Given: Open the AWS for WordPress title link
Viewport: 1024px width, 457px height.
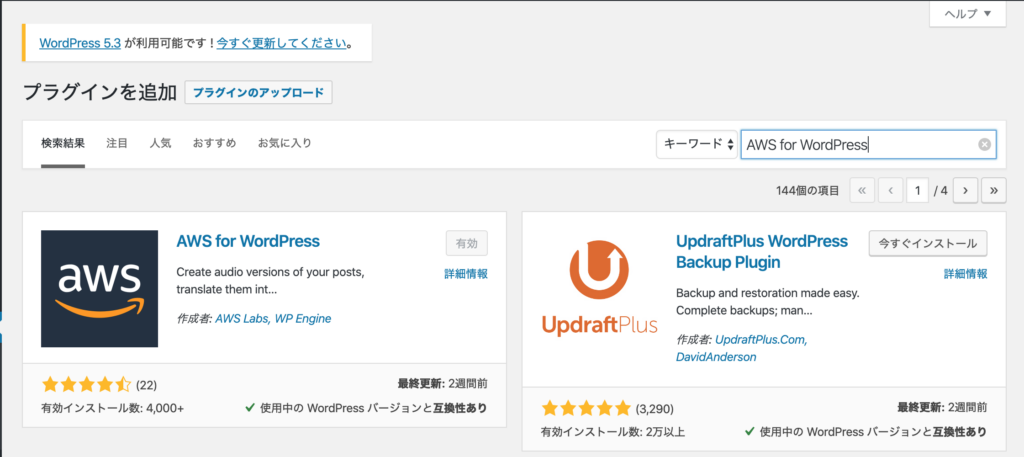Looking at the screenshot, I should 248,241.
